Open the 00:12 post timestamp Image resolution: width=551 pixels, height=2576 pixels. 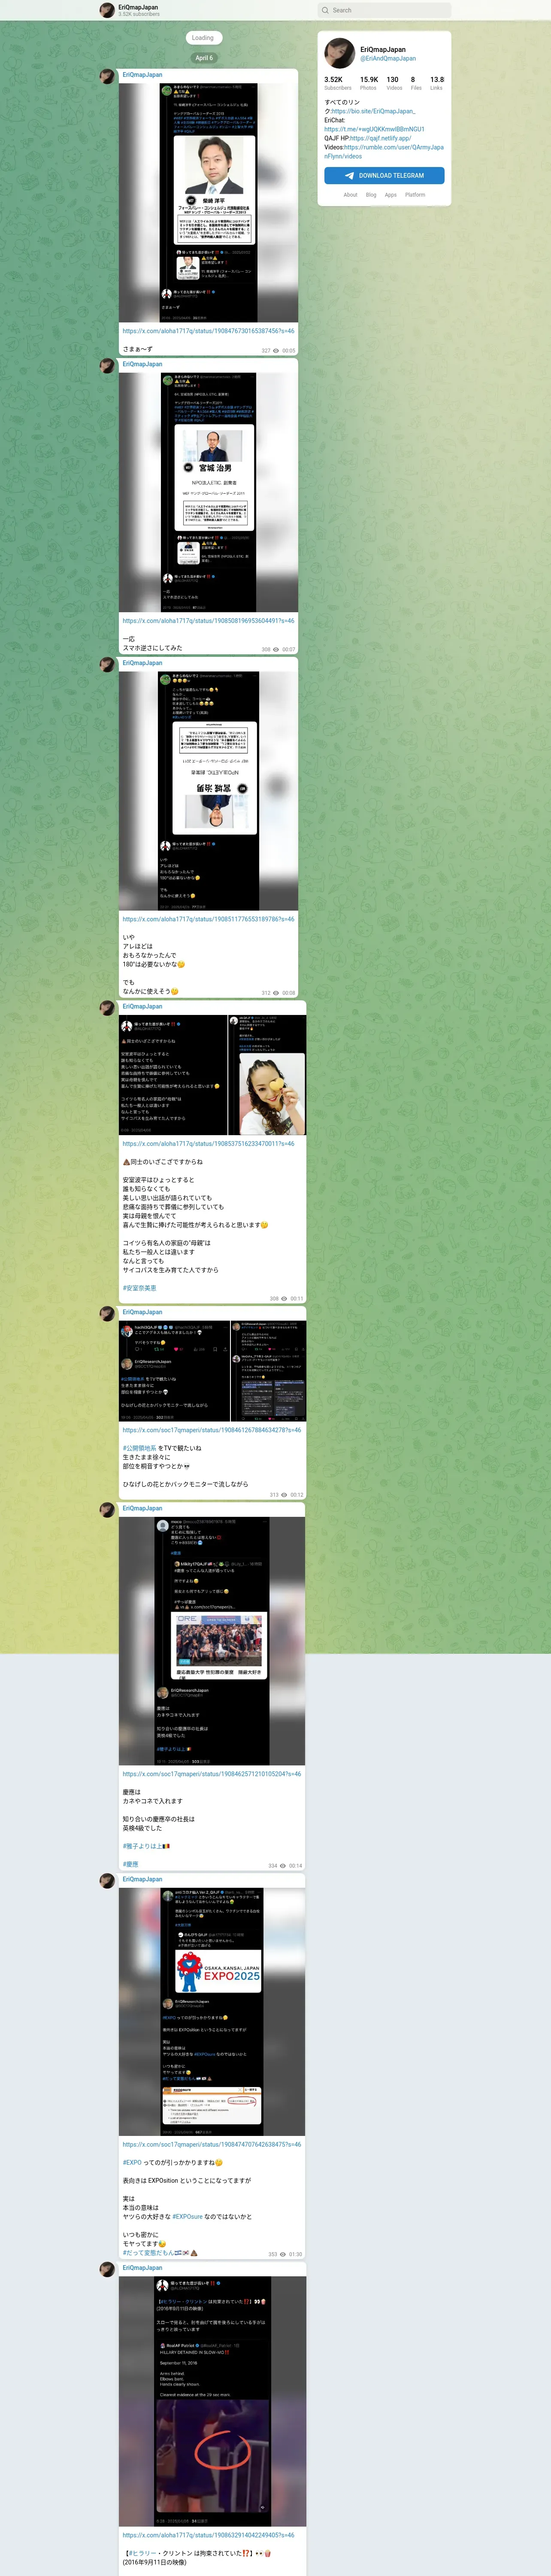(296, 1495)
